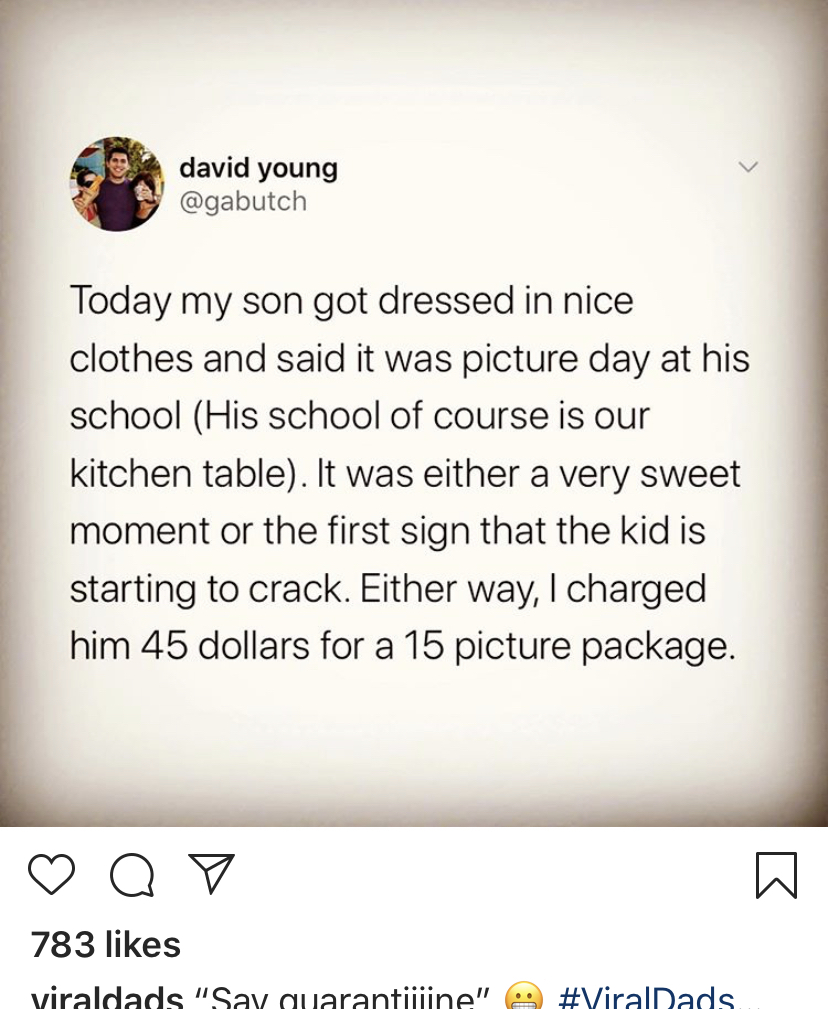Open the @gabutch handle
The width and height of the screenshot is (828, 1009).
243,201
